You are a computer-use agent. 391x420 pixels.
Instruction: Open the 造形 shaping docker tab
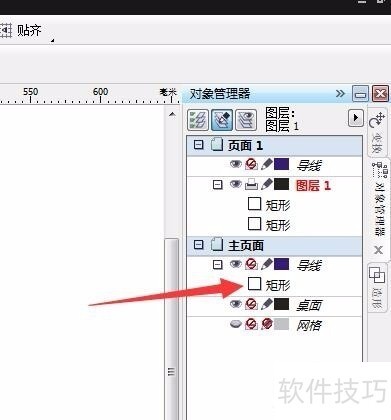click(378, 287)
